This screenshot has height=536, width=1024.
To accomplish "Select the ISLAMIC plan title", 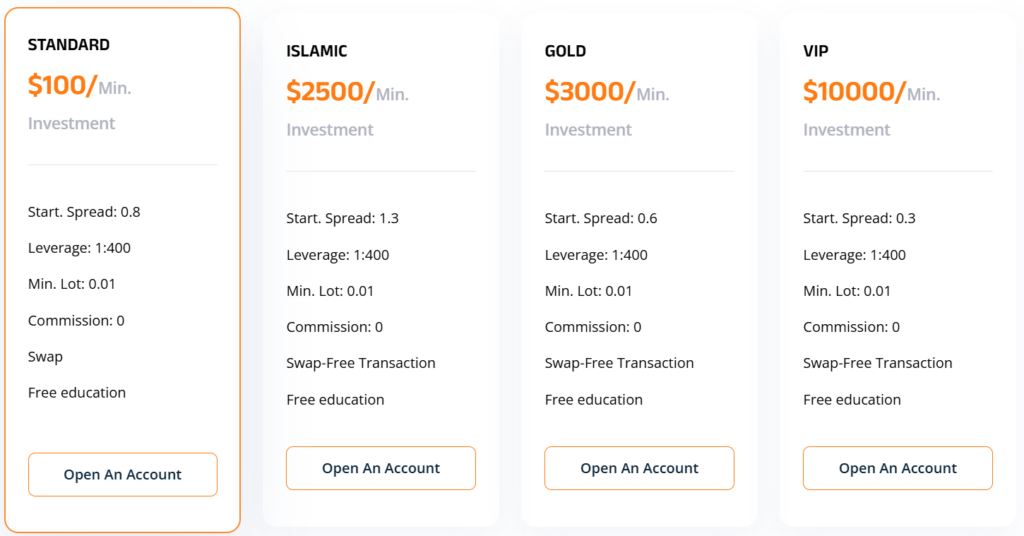I will [x=317, y=51].
